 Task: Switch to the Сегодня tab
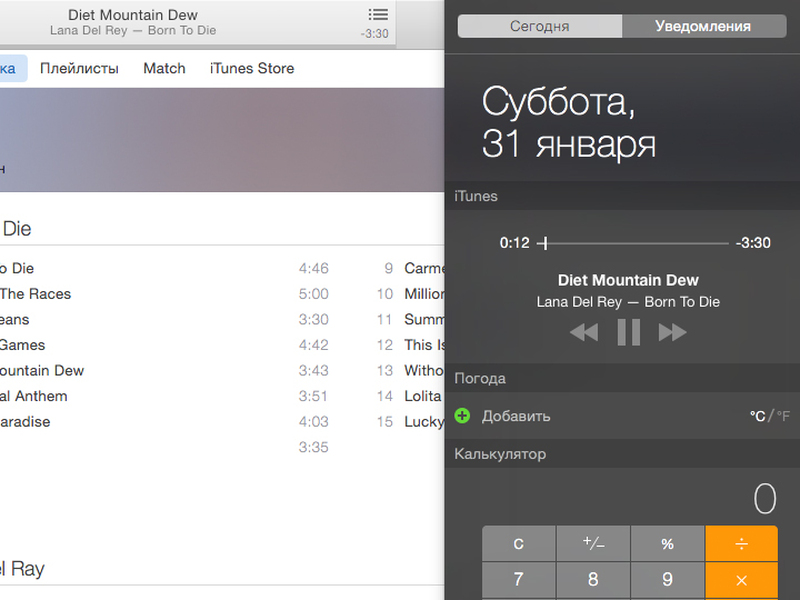pos(540,26)
